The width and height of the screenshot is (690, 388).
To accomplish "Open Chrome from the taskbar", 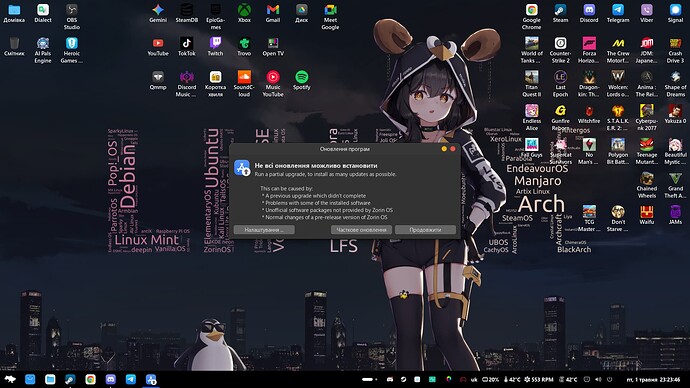I will pyautogui.click(x=91, y=379).
